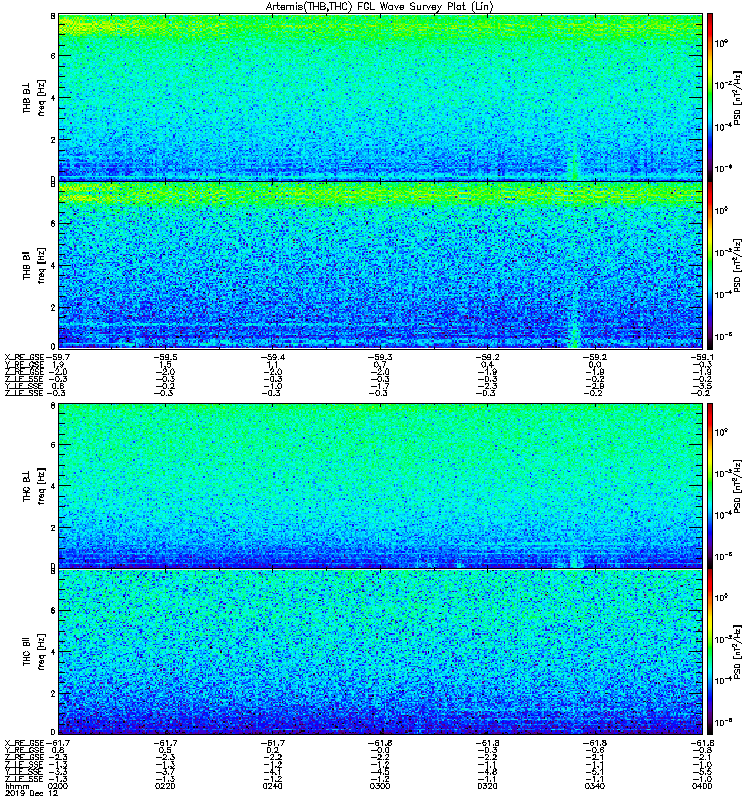Click the light burst near 0 Hz in the THC B⊥ spectrogram
The width and height of the screenshot is (750, 800).
(576, 561)
